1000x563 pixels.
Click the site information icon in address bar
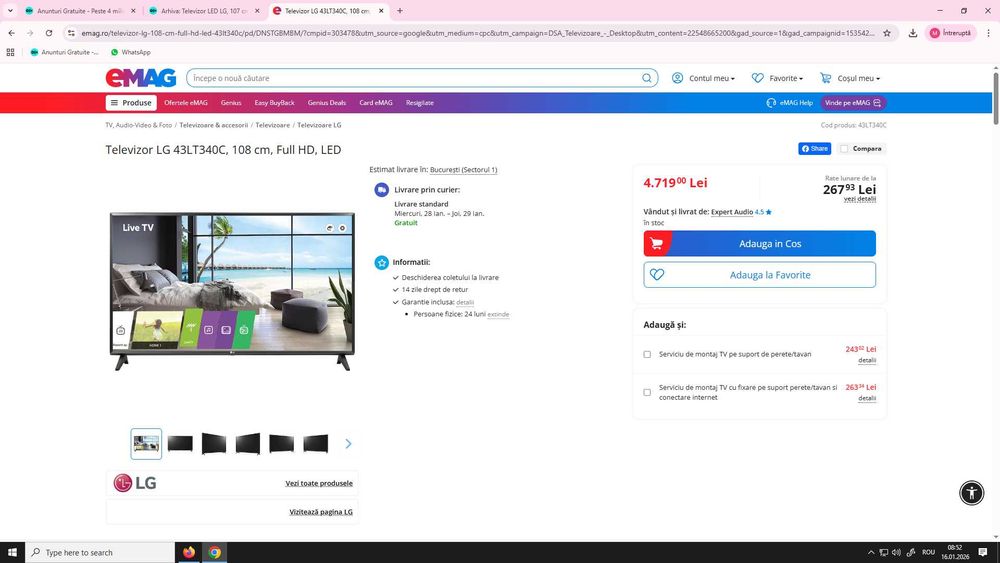click(x=71, y=33)
